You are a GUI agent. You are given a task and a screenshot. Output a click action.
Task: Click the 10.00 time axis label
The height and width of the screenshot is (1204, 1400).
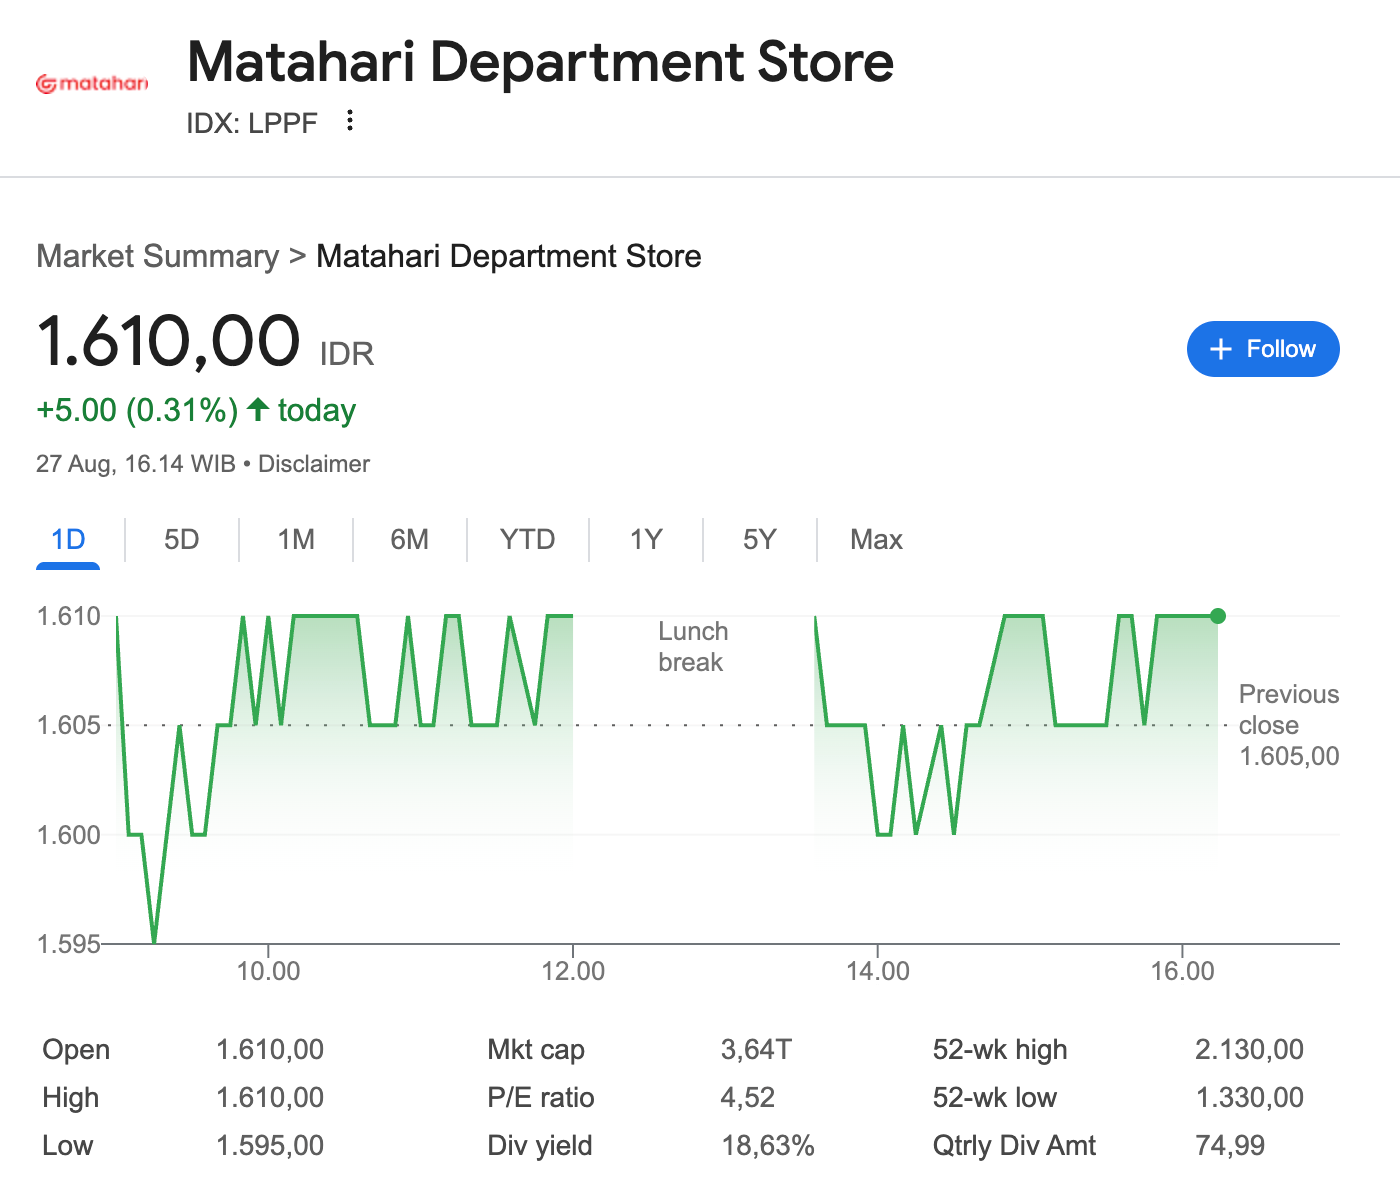coord(268,971)
